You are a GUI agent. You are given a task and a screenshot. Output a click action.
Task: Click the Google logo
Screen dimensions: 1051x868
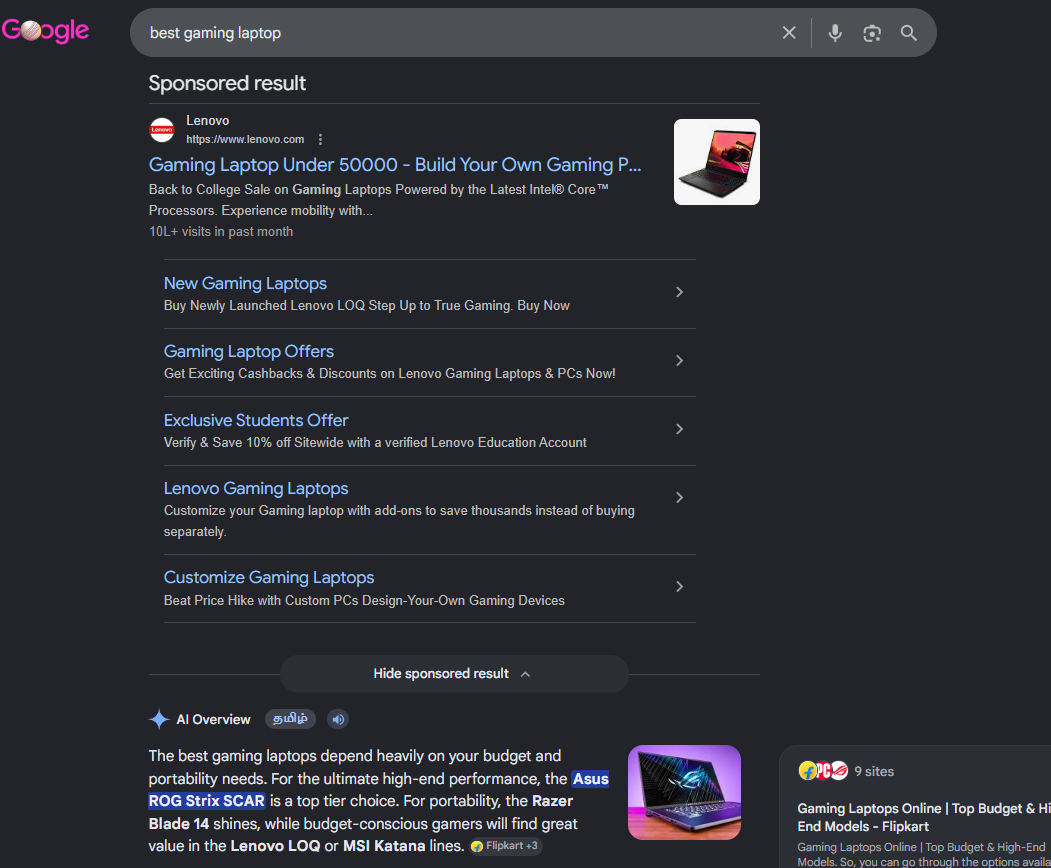[45, 30]
